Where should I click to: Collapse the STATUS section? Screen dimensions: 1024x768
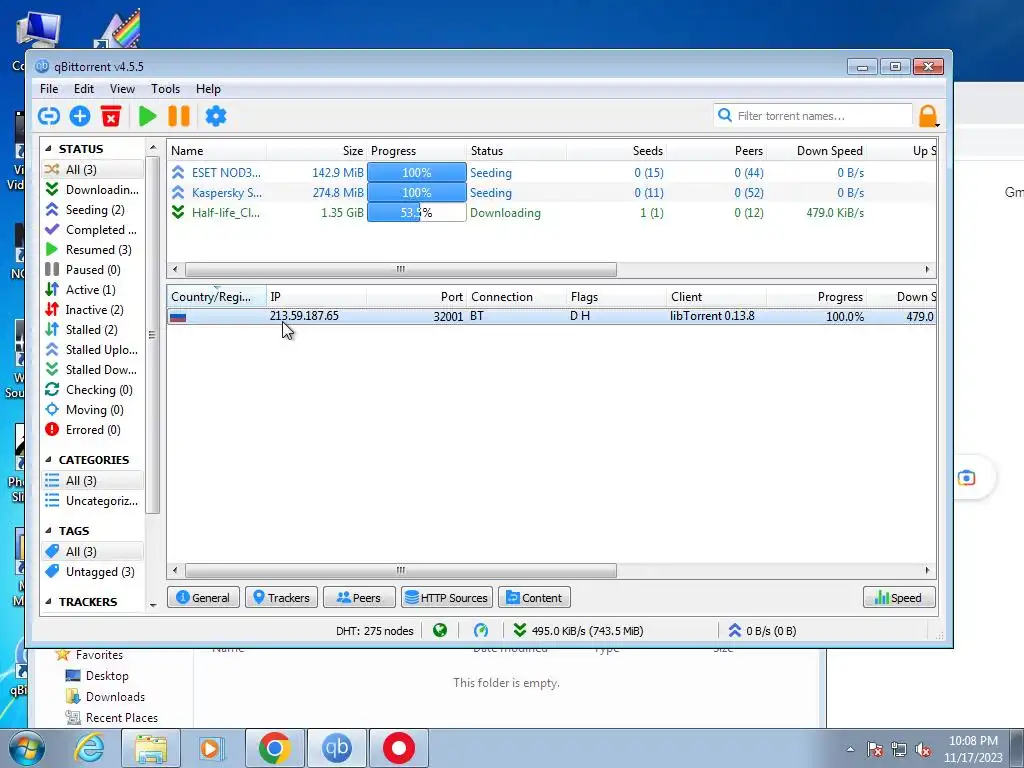[x=48, y=149]
